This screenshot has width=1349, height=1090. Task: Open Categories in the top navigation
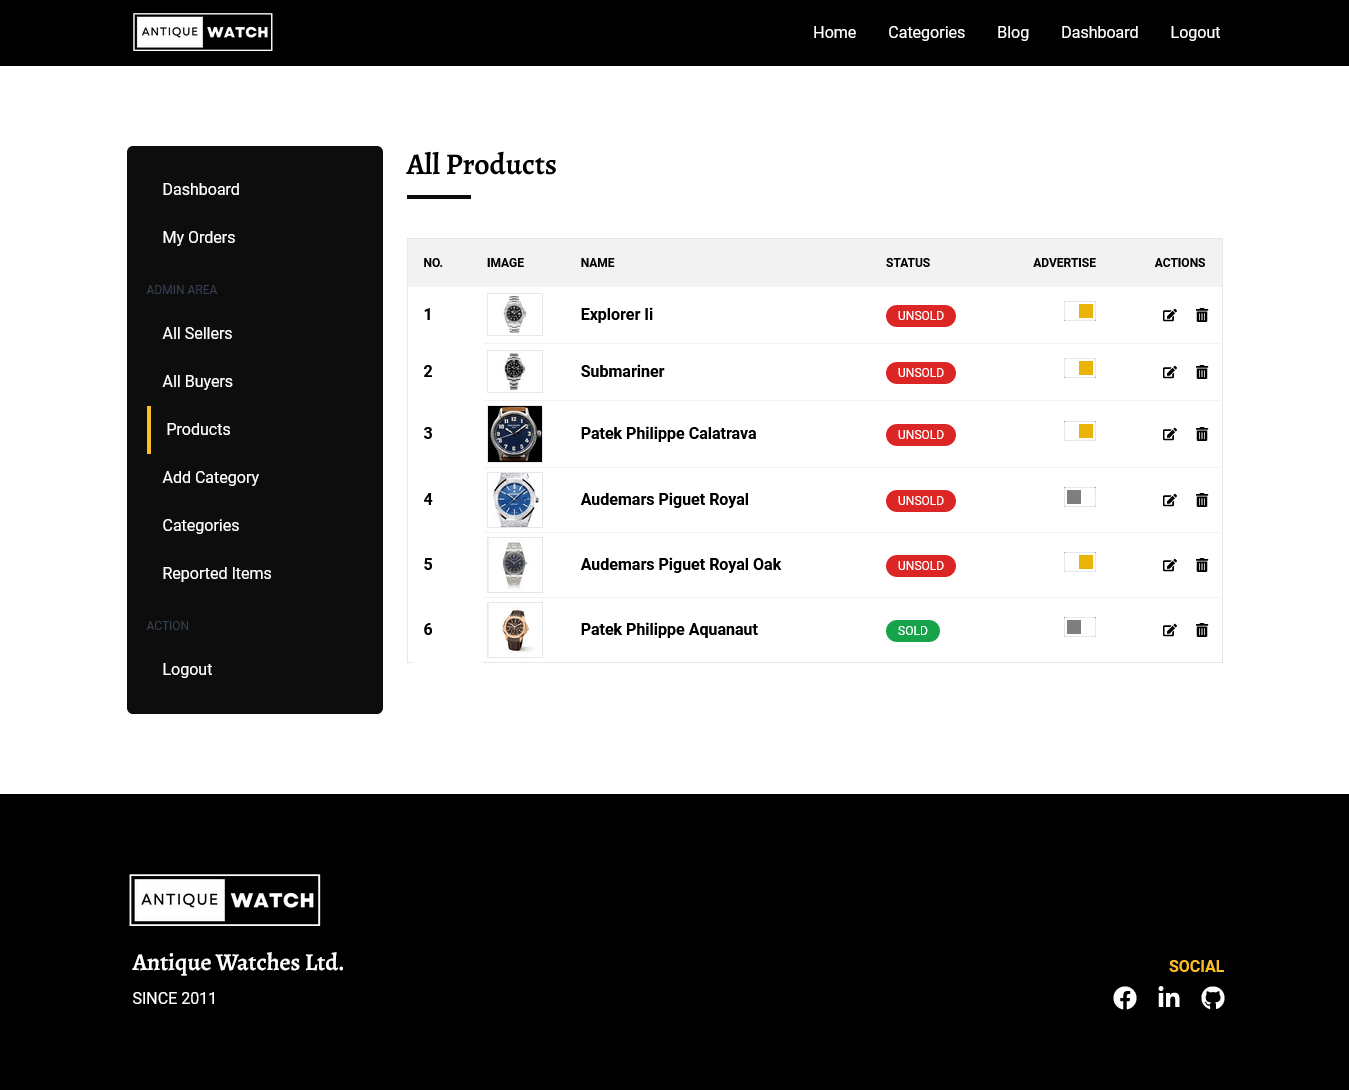pyautogui.click(x=926, y=32)
